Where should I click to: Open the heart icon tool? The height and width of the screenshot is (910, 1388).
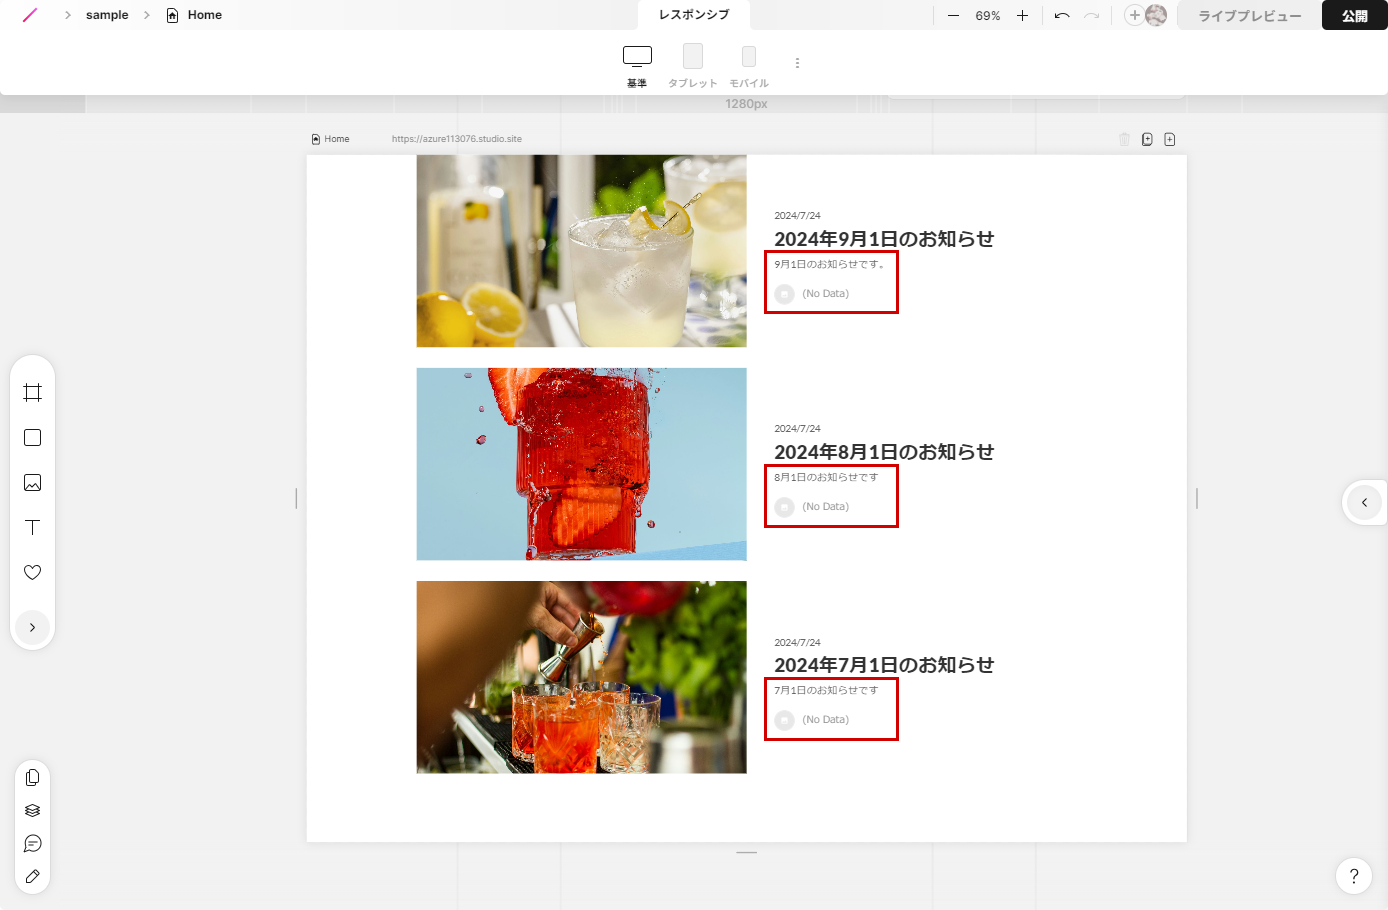32,572
